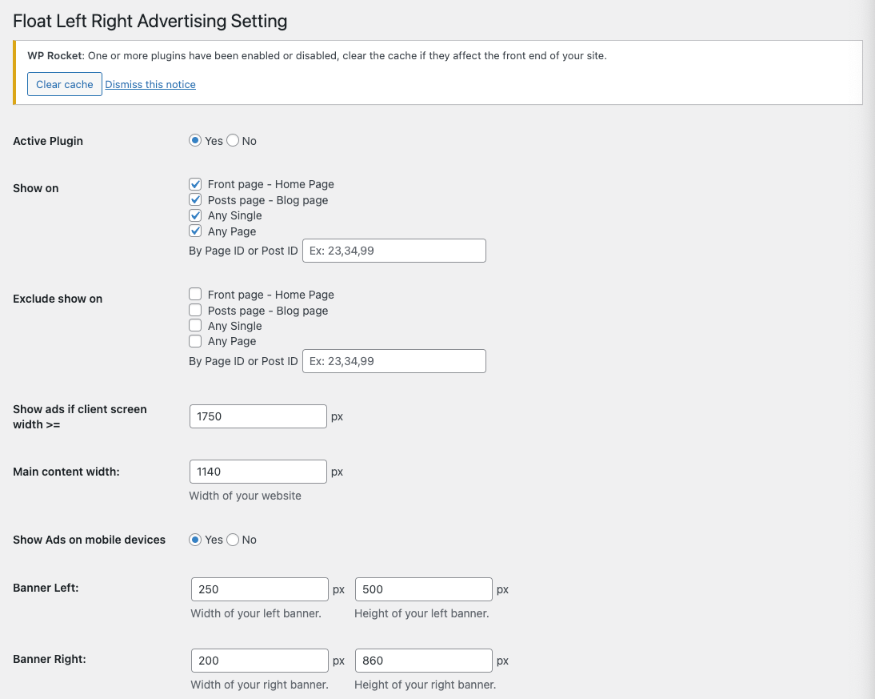Select No for Active Plugin
This screenshot has width=875, height=699.
click(233, 141)
